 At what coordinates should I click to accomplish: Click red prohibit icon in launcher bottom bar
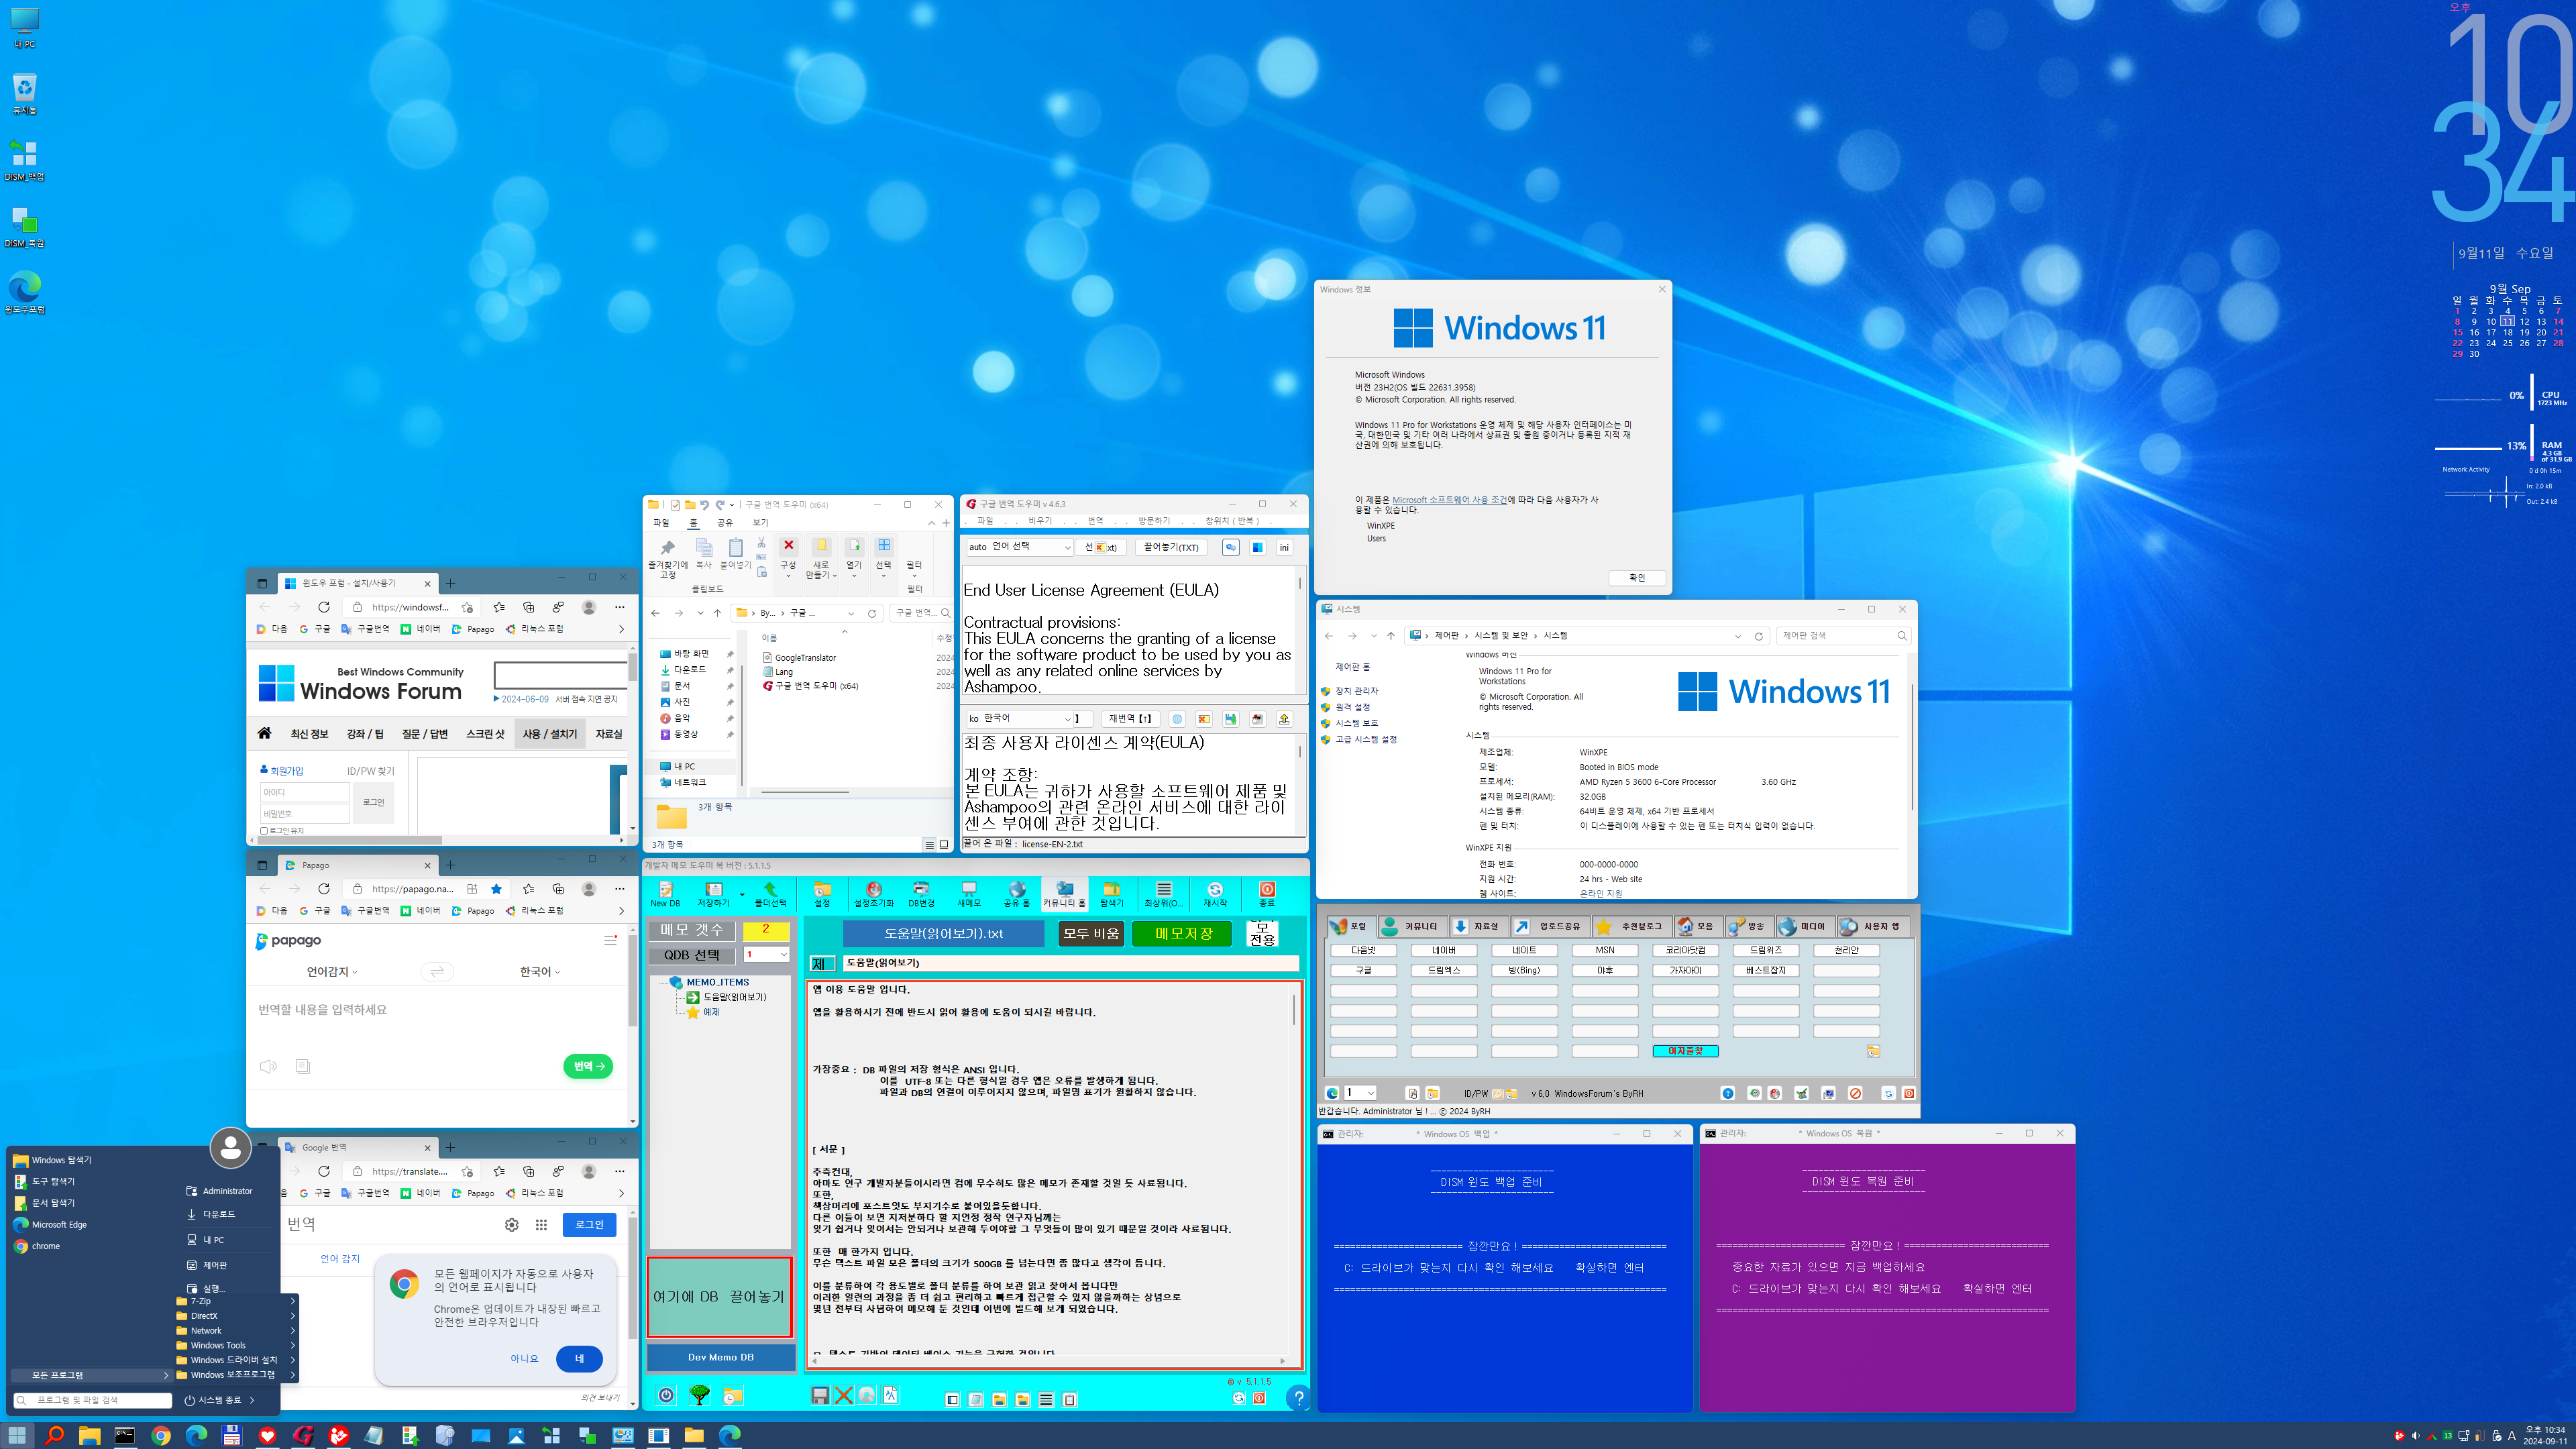(1855, 1093)
